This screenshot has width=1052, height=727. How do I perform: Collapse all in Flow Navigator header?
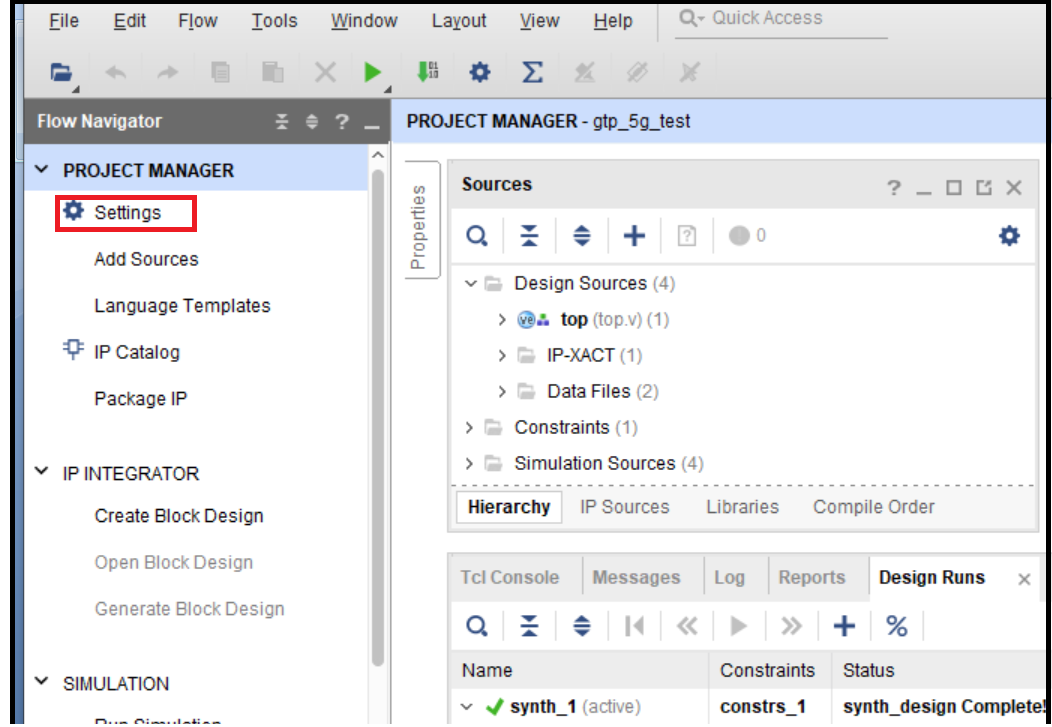(x=282, y=121)
